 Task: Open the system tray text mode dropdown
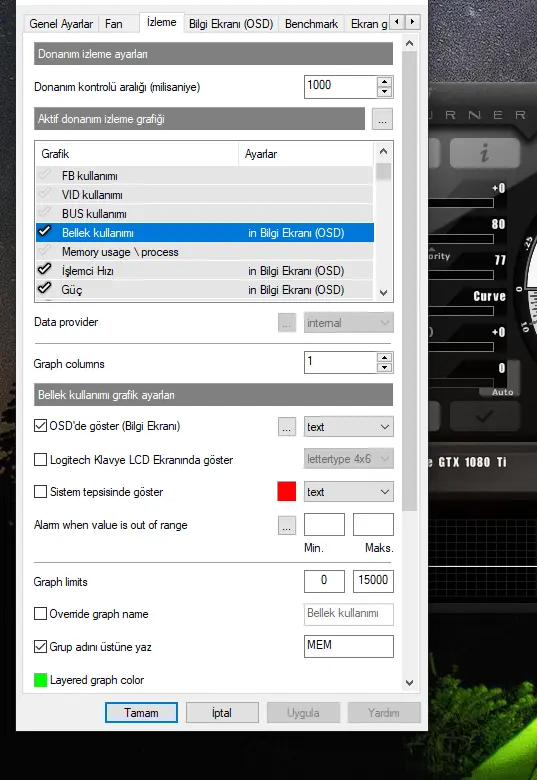pos(349,491)
